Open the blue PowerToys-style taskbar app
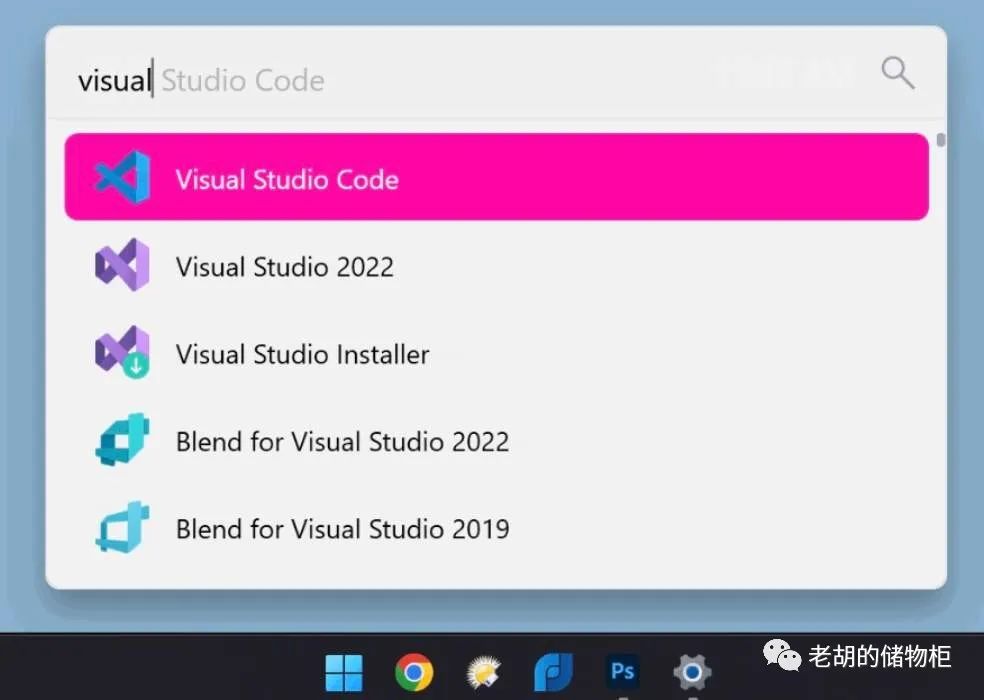This screenshot has width=984, height=700. coord(553,672)
